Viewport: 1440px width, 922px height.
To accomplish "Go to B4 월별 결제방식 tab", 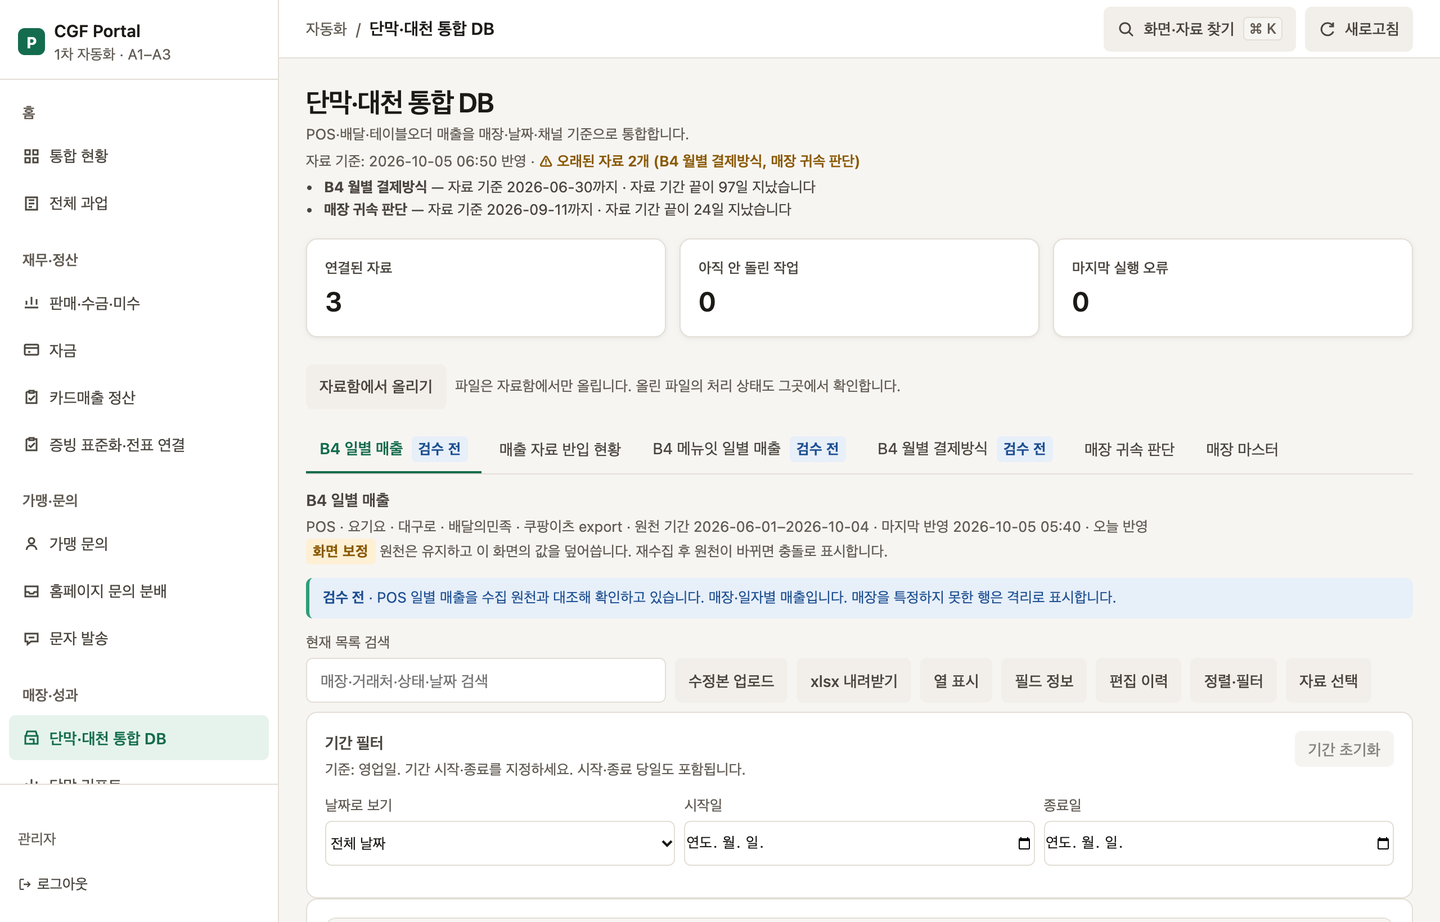I will pos(965,449).
